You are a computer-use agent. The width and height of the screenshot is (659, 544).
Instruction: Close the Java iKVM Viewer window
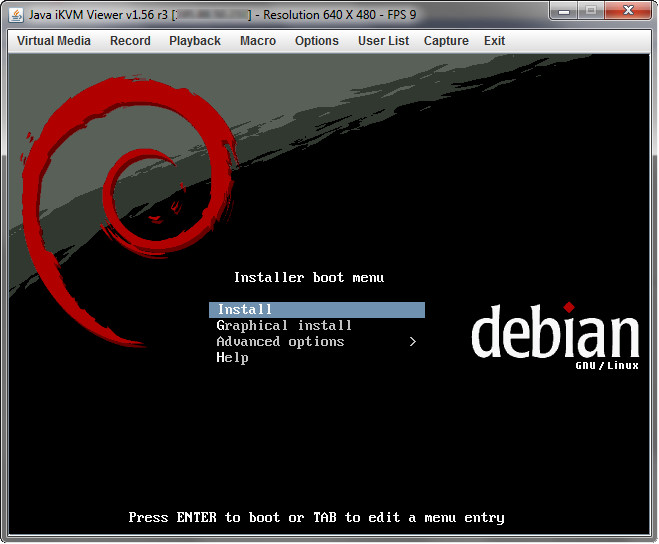point(628,11)
